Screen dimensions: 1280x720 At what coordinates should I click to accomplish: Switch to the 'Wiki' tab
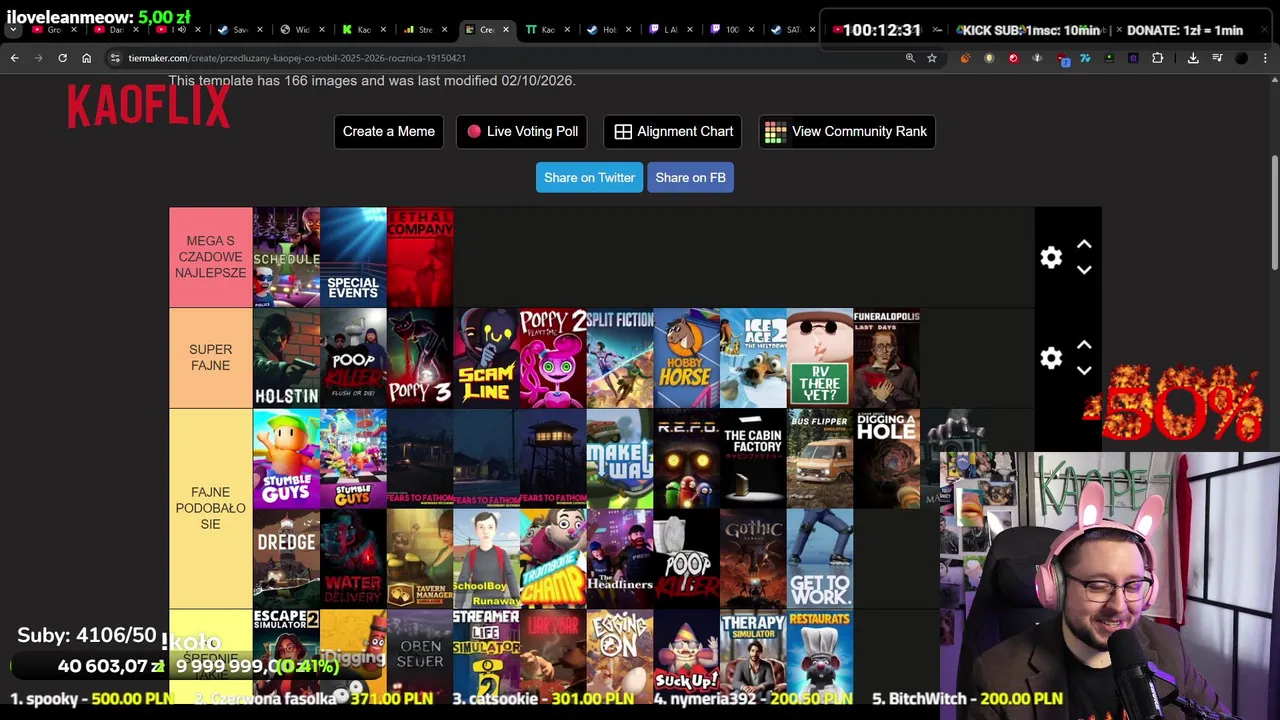(x=303, y=30)
